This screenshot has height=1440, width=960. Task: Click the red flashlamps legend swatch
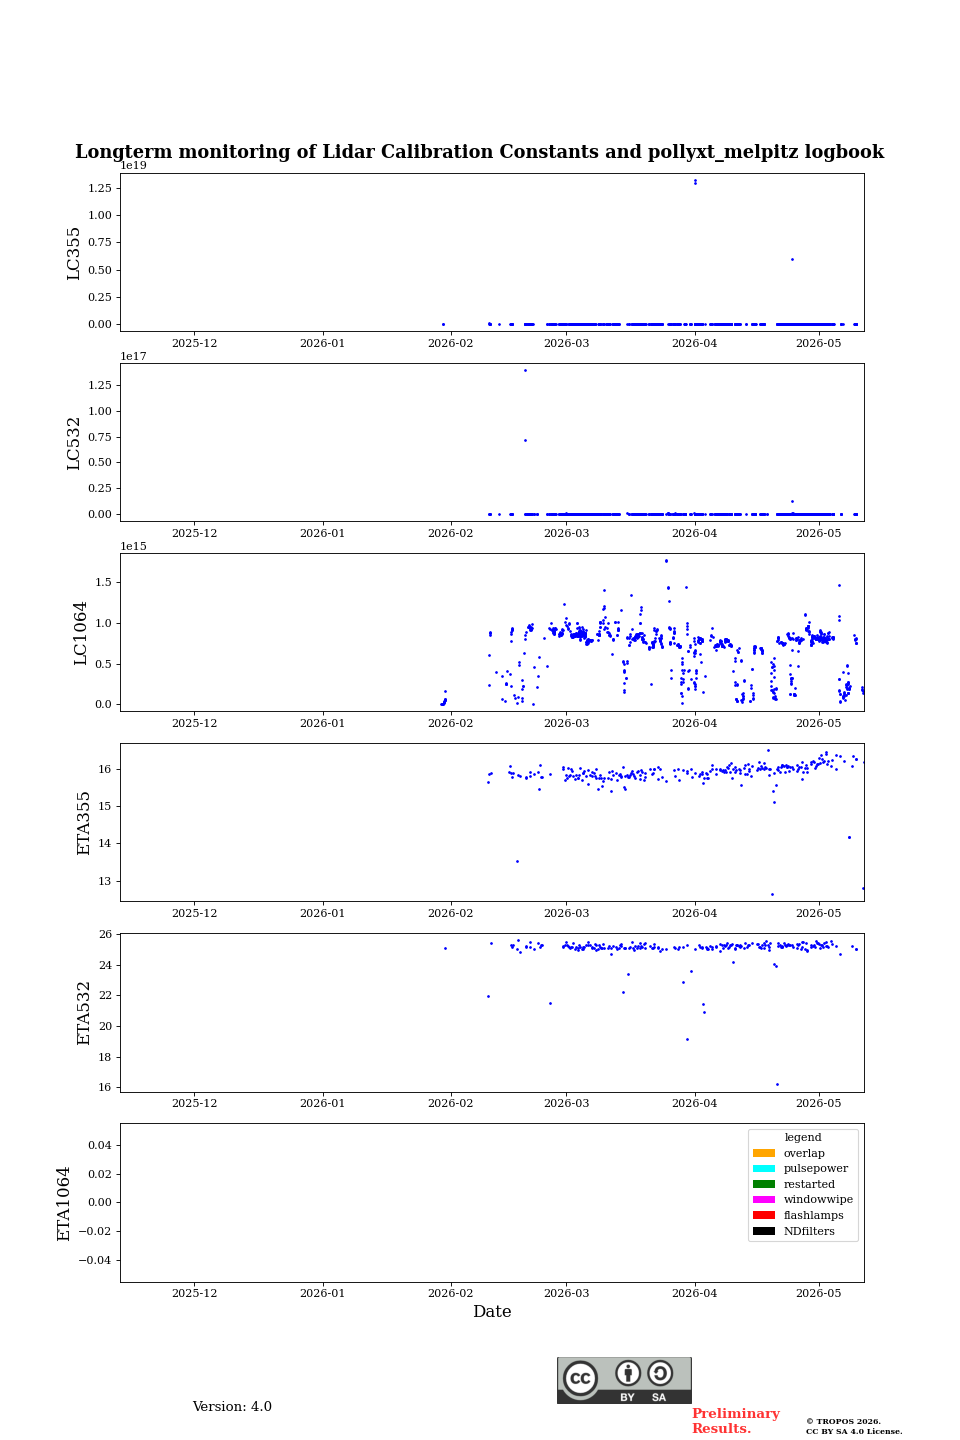[x=764, y=1216]
